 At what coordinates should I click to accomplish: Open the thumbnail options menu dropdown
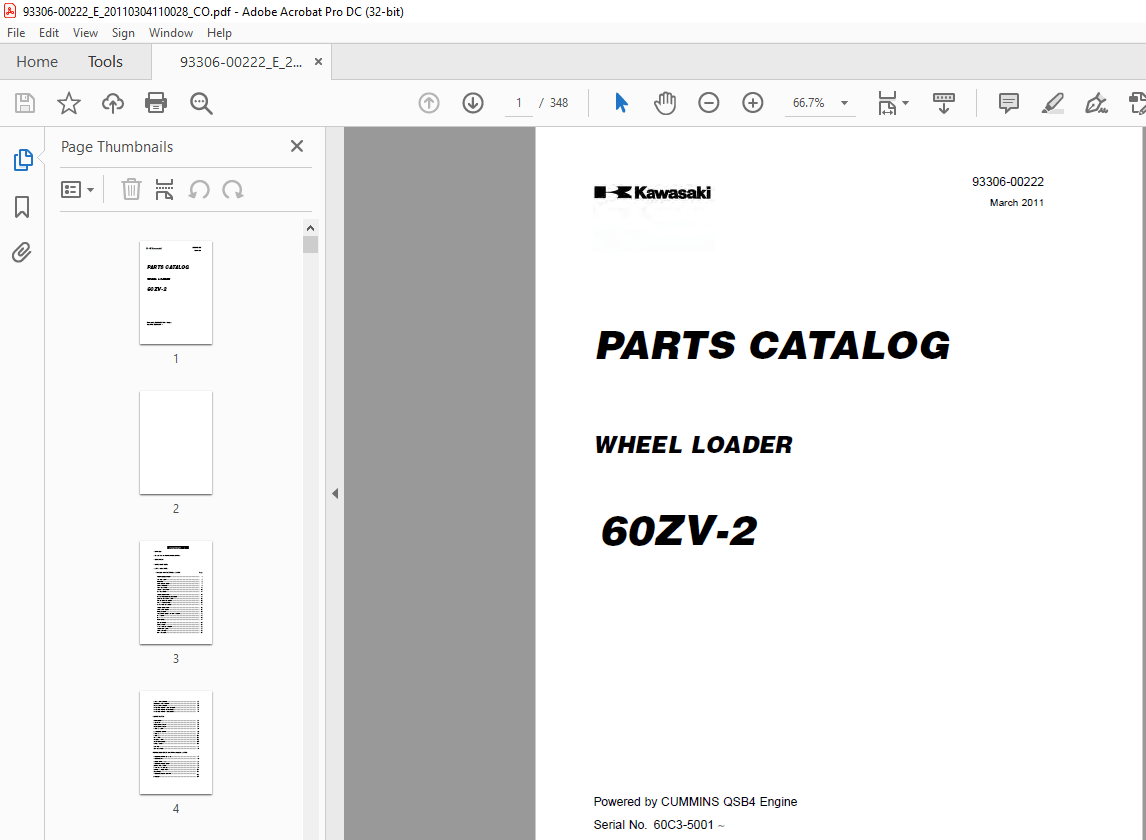pos(78,189)
